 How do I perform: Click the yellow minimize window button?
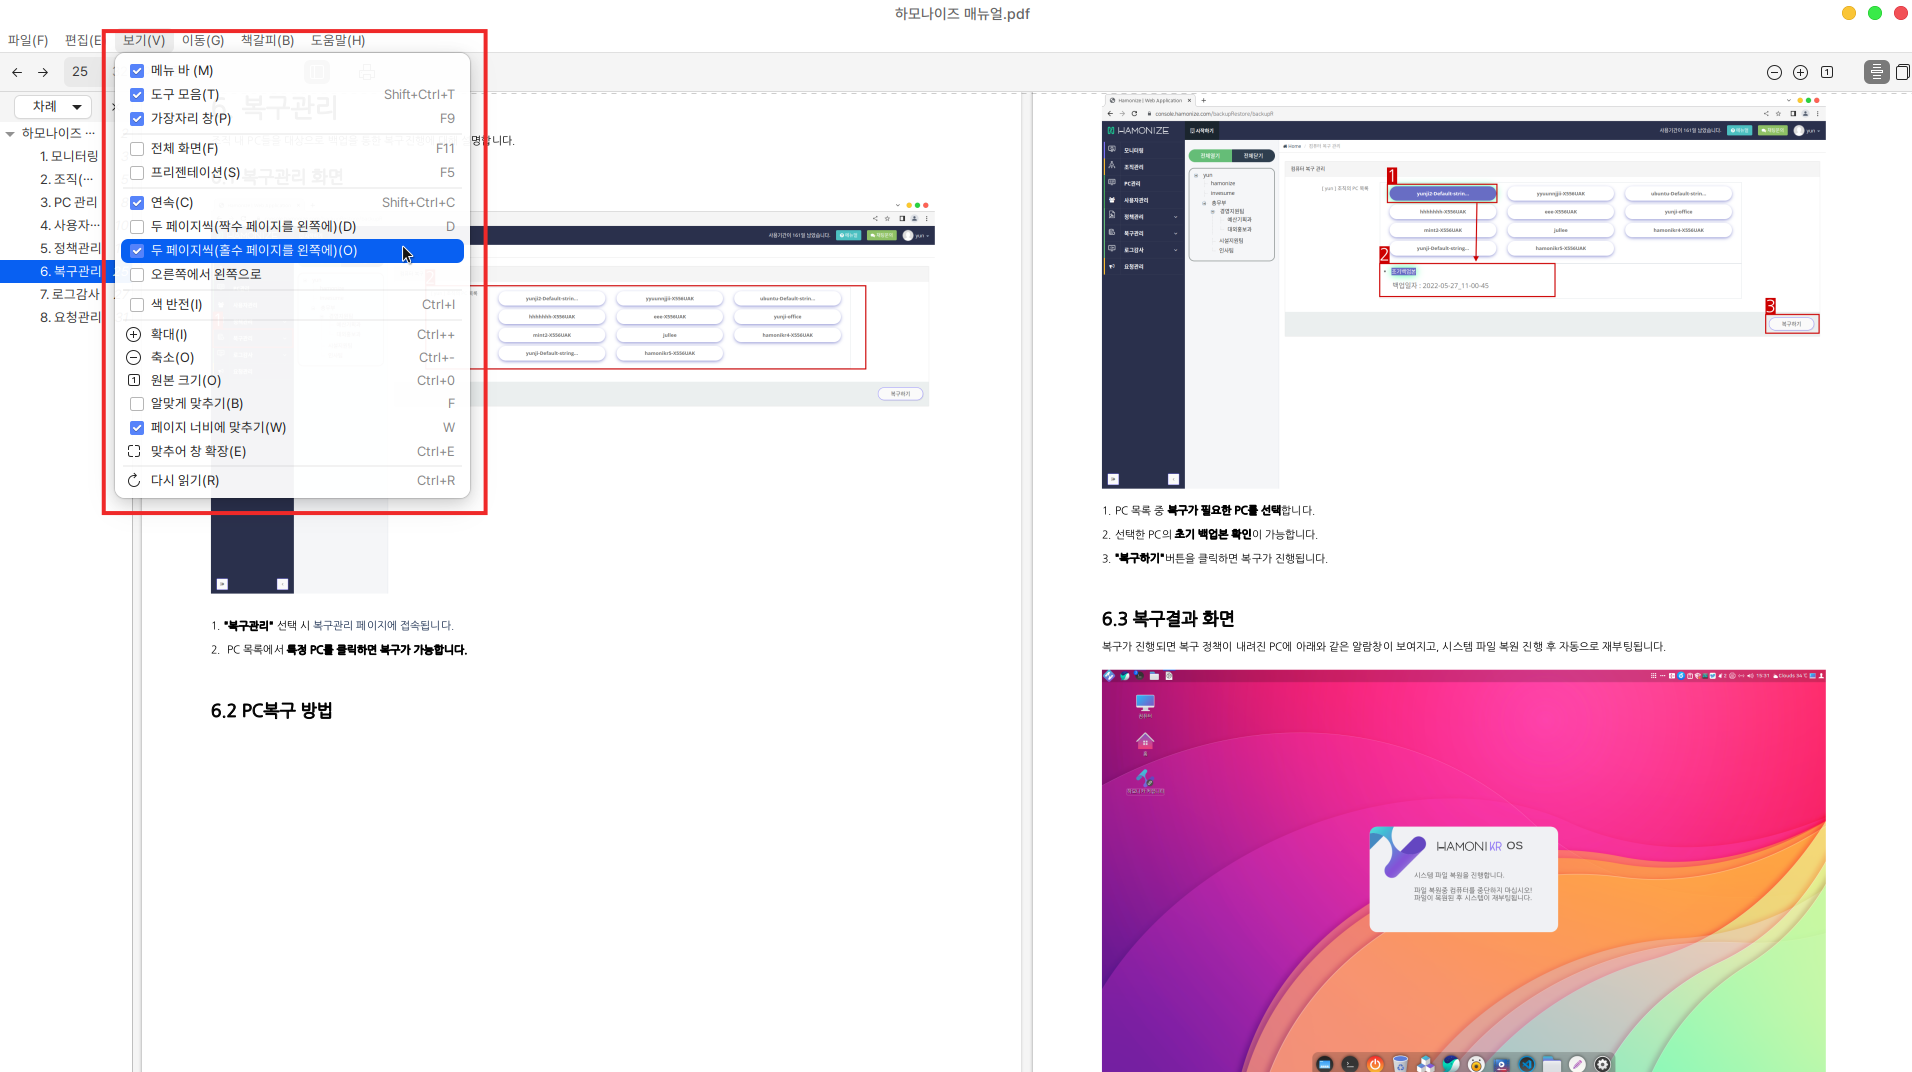(x=1849, y=13)
